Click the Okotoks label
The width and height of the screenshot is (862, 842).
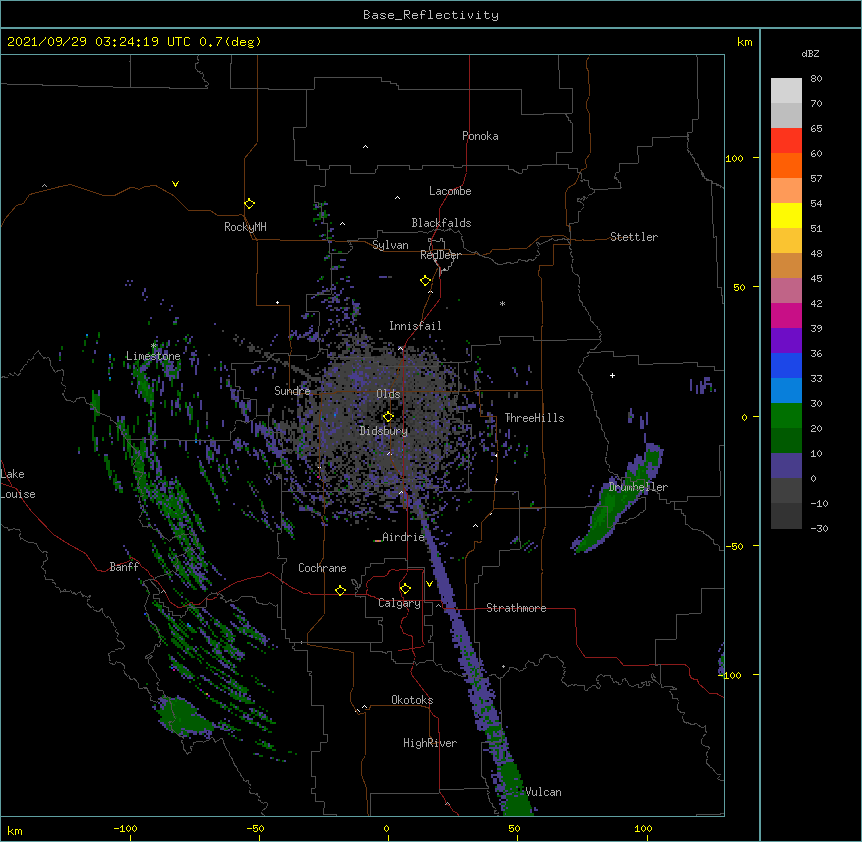click(412, 700)
